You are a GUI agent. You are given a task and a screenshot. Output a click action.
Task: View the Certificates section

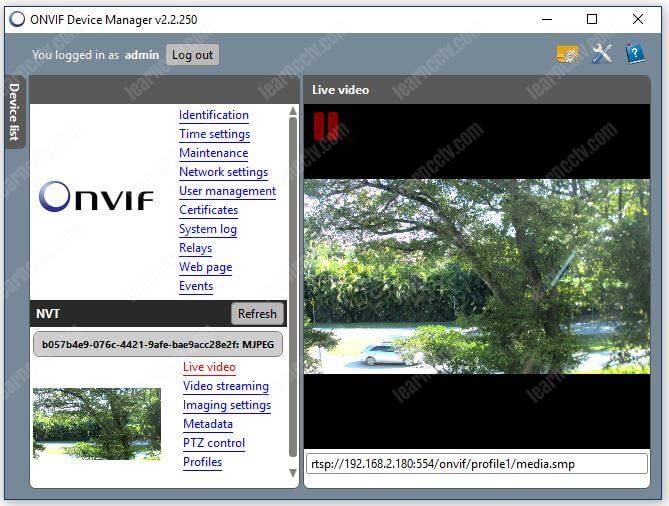pos(209,210)
